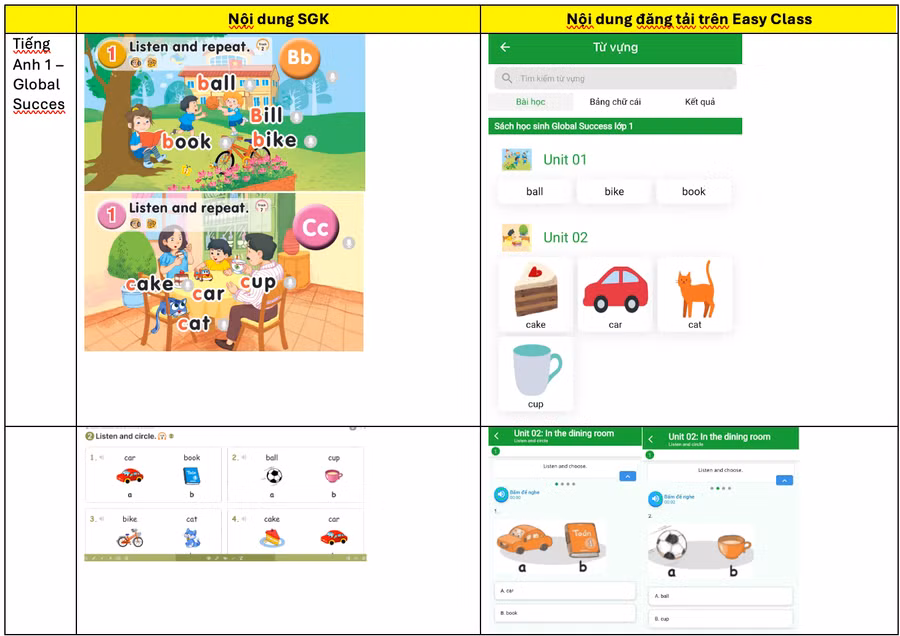Click the search box Tìm kiếm từ vựng
Screen dimensions: 900x636
click(x=615, y=78)
